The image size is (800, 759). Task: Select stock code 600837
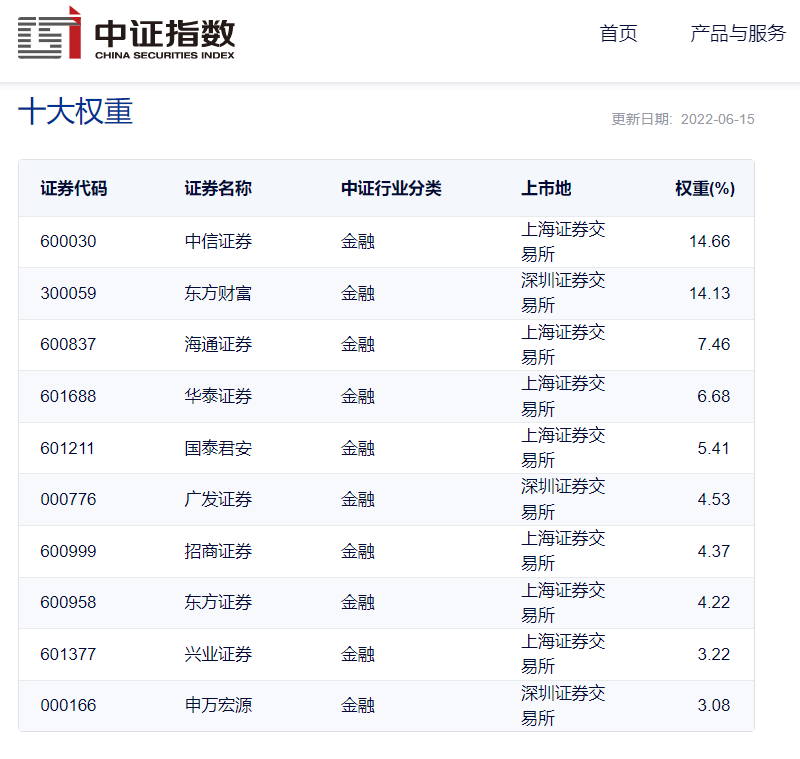pyautogui.click(x=68, y=344)
